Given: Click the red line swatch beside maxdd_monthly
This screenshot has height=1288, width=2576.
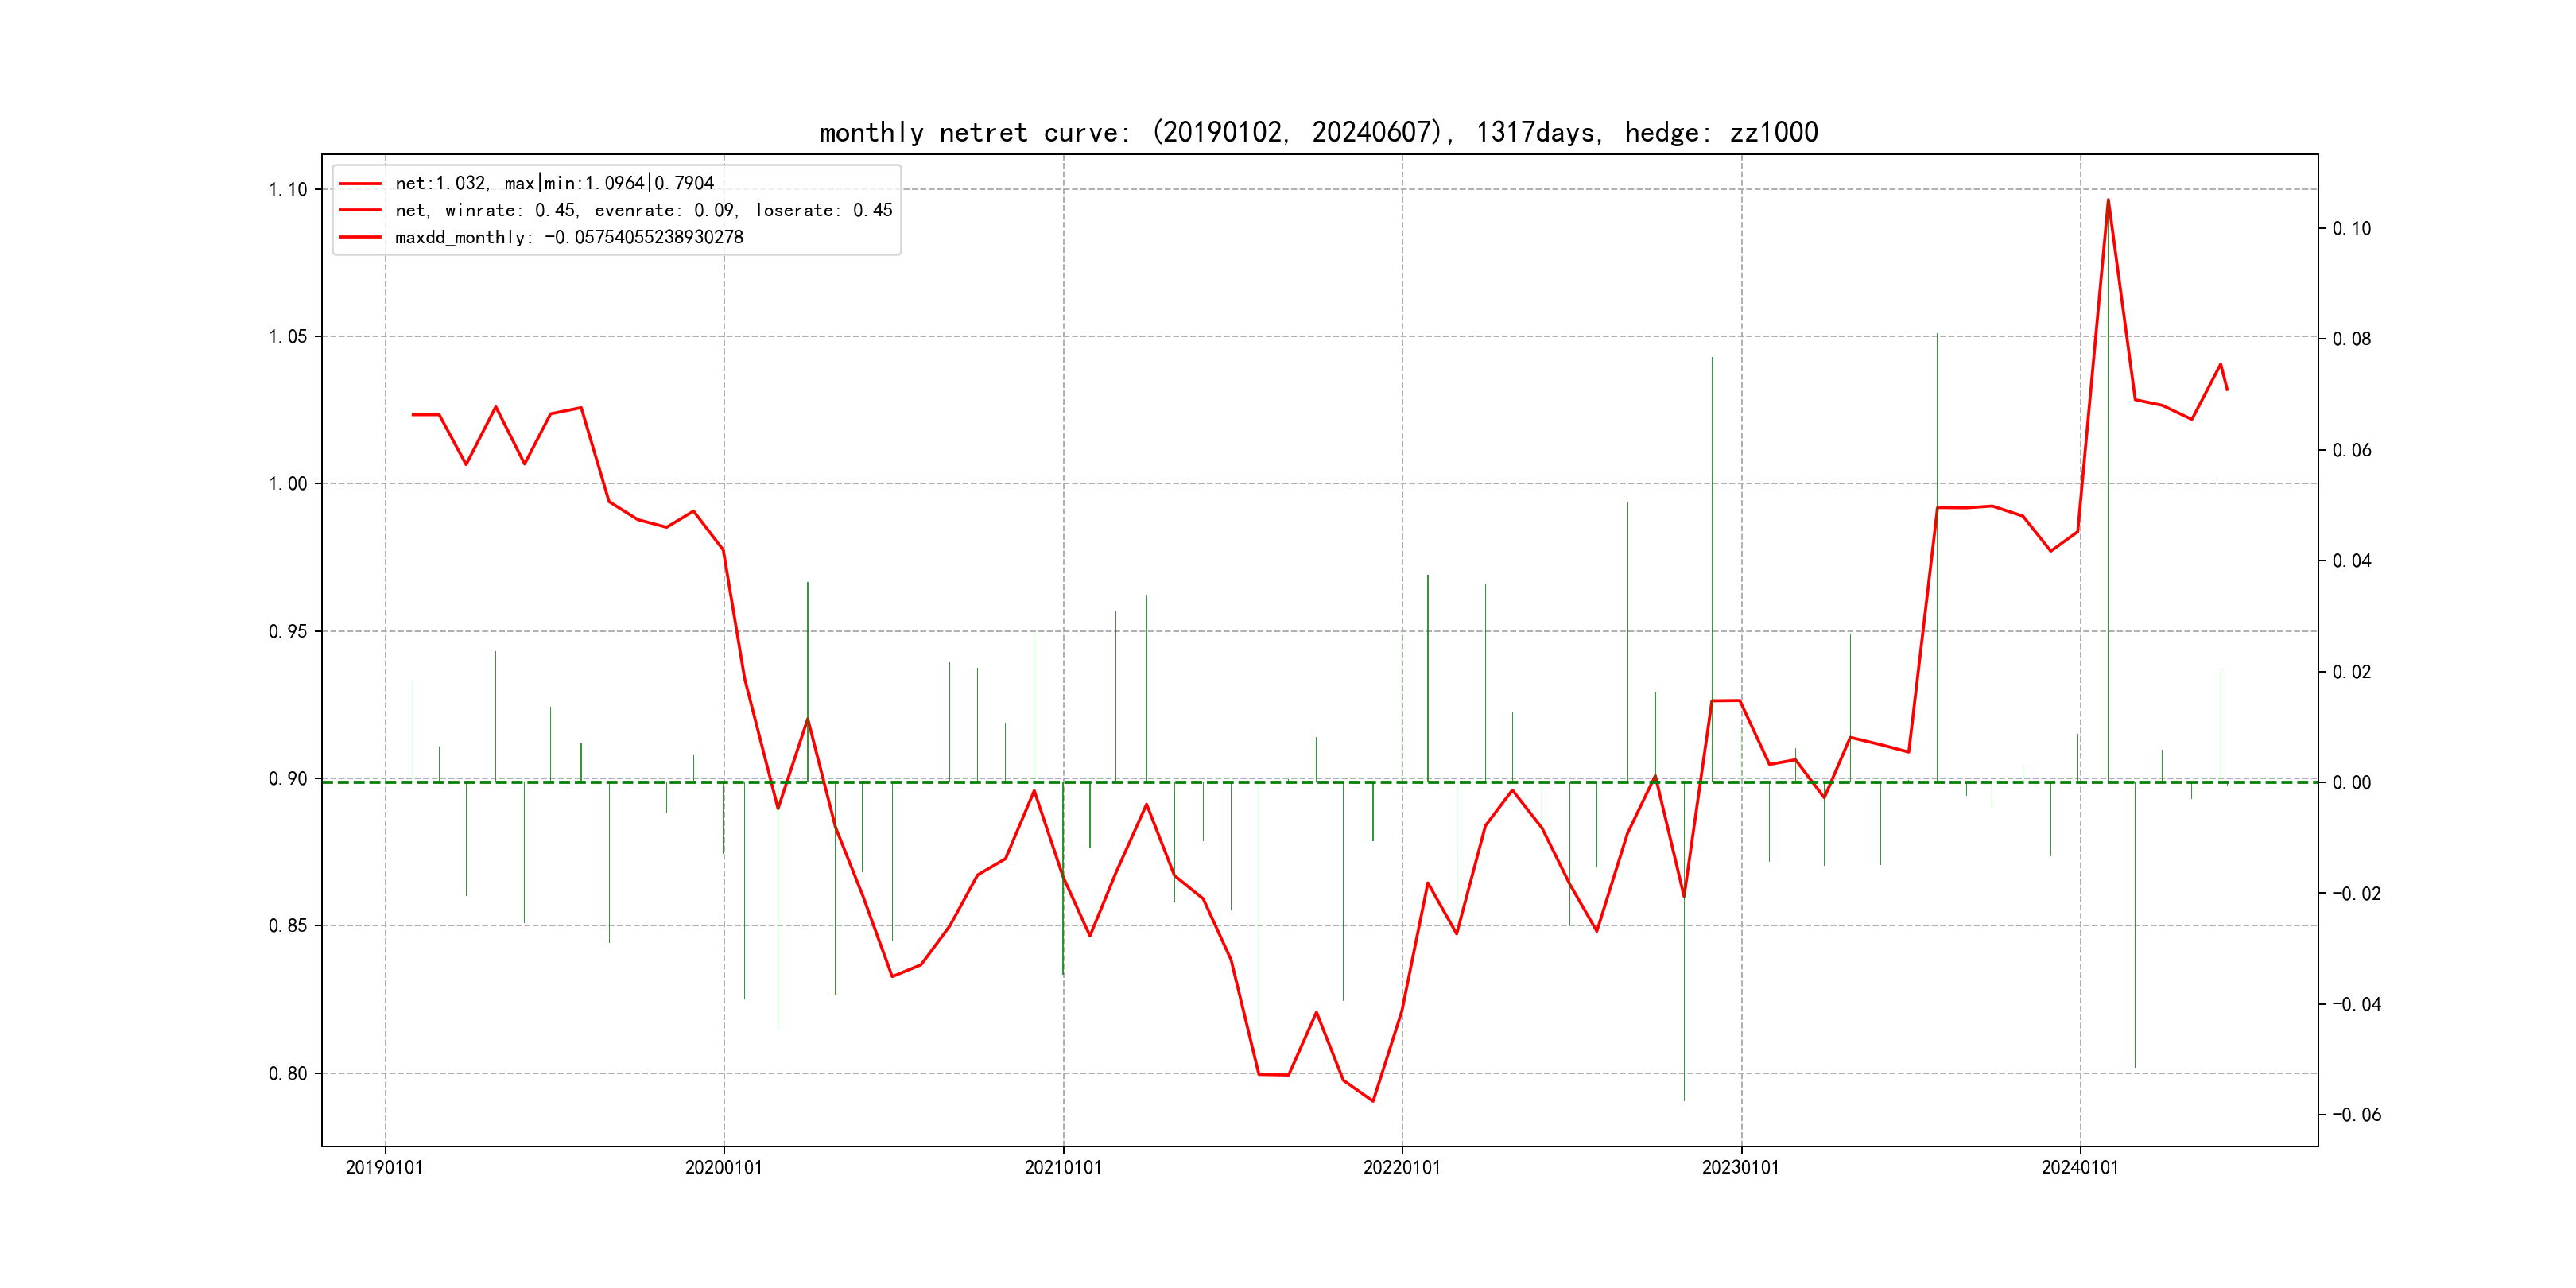Looking at the screenshot, I should 360,237.
